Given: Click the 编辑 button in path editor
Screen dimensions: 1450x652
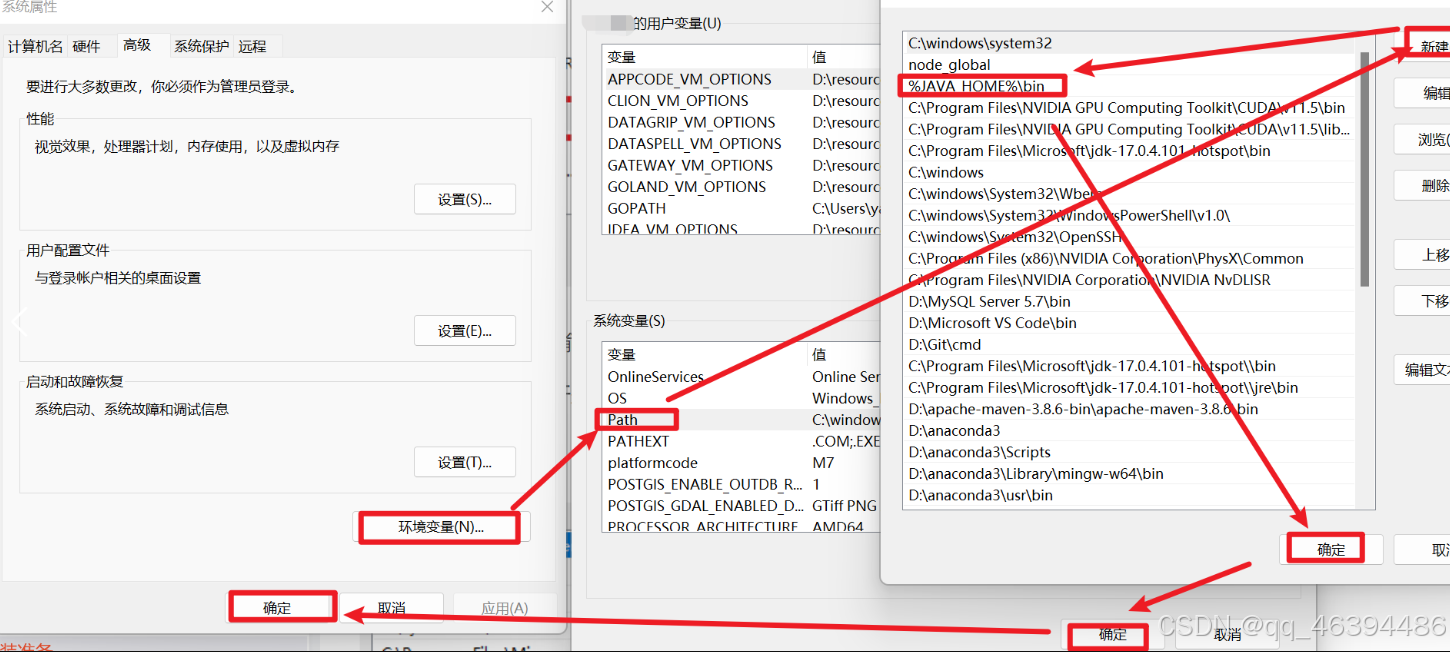Looking at the screenshot, I should [x=1423, y=93].
